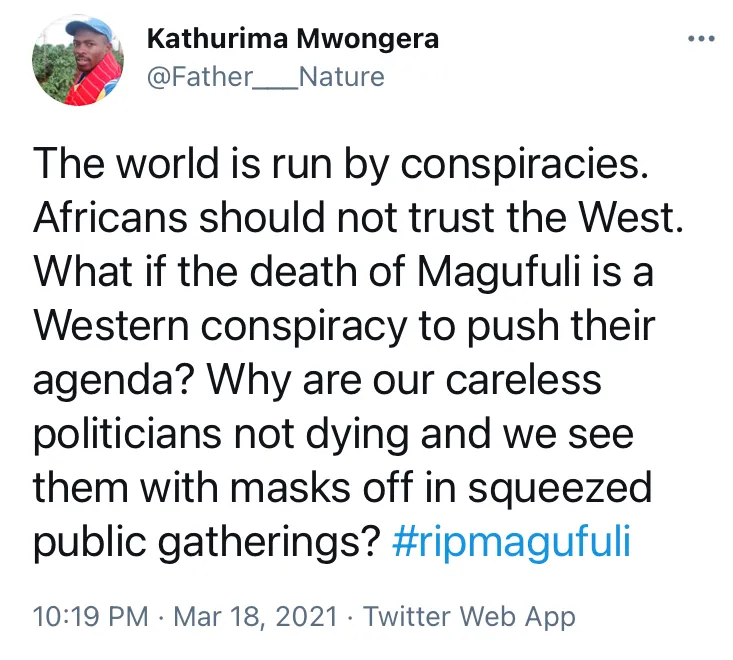Click the @Father___Nature handle
Viewport: 733px width, 660px height.
[x=265, y=76]
